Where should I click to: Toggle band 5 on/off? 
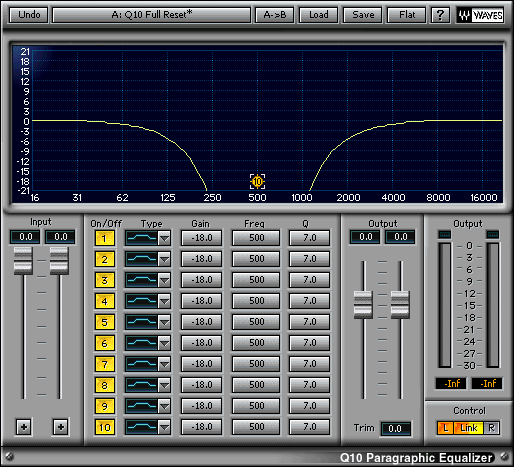coord(104,322)
